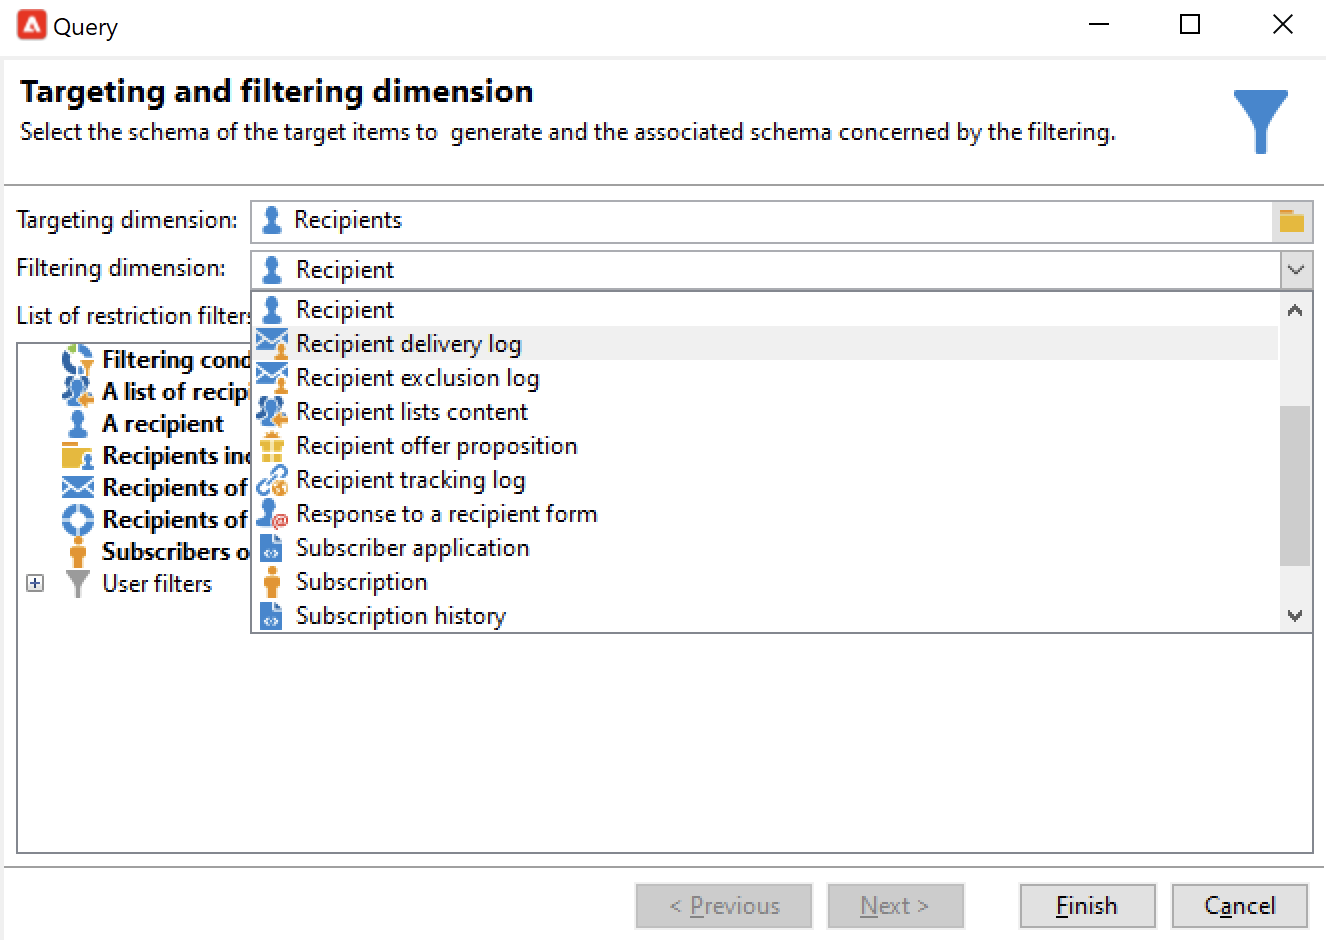Click the Finish button
The image size is (1326, 940).
pos(1087,906)
